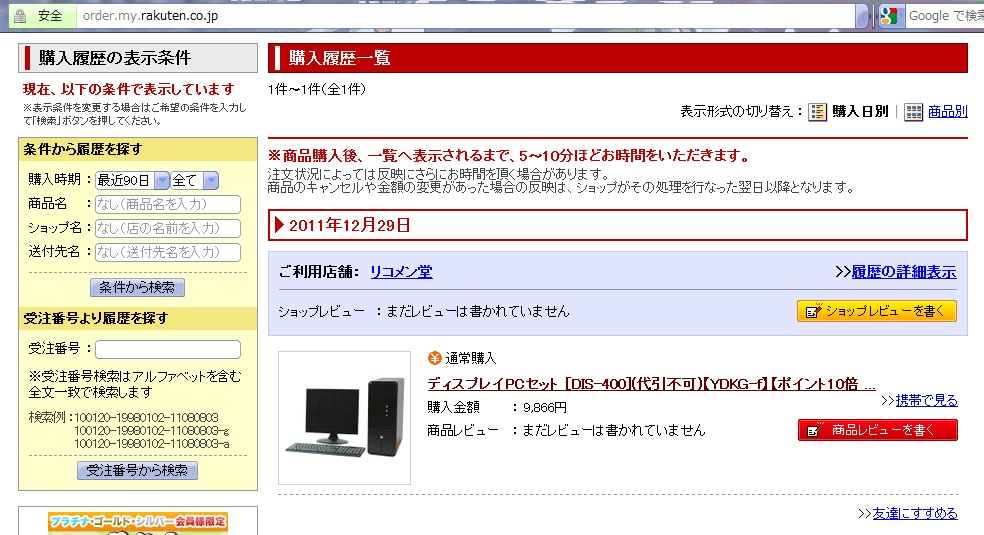Click the 商品レビューを書く button
Viewport: 984px width, 535px height.
click(877, 430)
